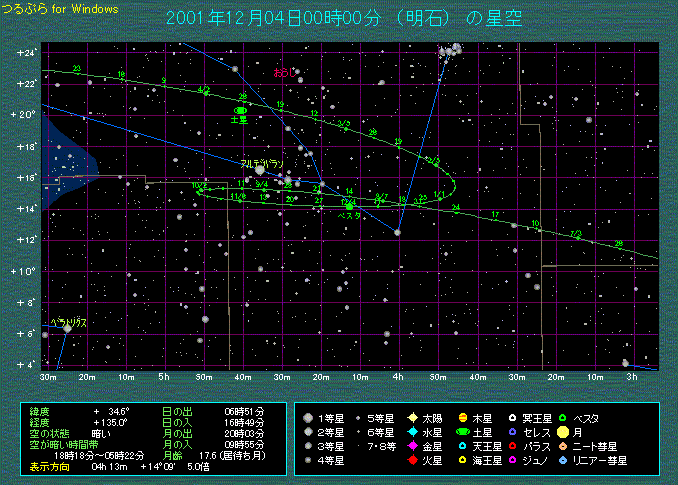Click the 11/8 date label on path
678x485 pixels.
(238, 196)
